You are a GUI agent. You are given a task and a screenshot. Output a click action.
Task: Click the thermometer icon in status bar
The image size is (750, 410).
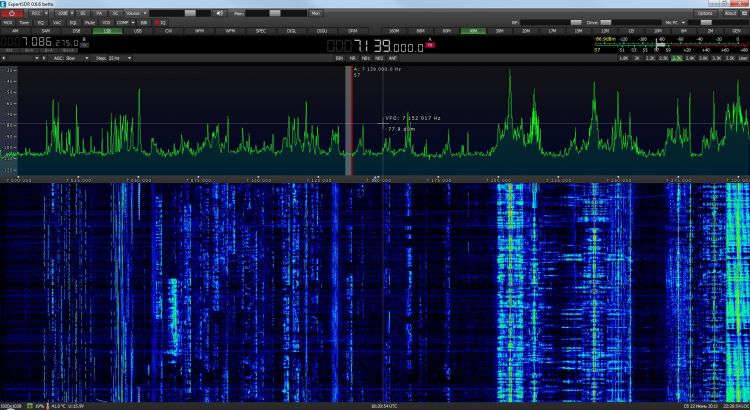pos(47,406)
